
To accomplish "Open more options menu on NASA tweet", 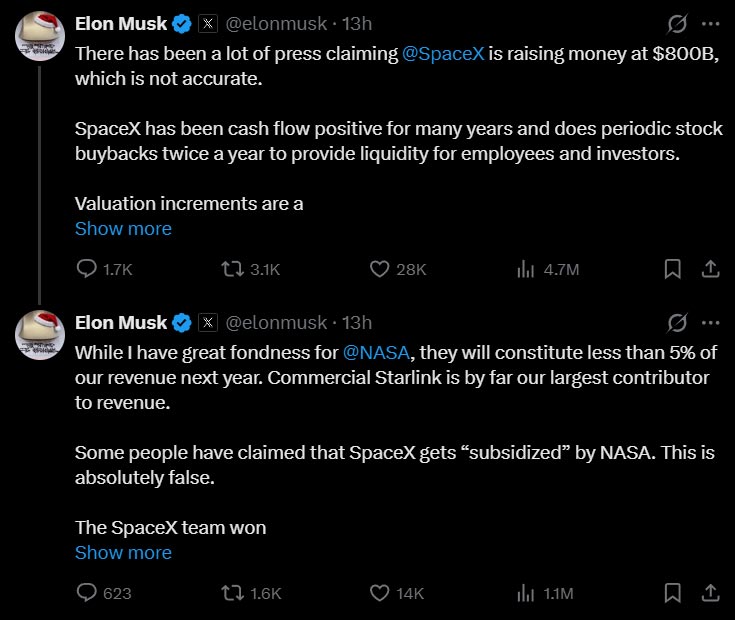I will click(x=711, y=323).
